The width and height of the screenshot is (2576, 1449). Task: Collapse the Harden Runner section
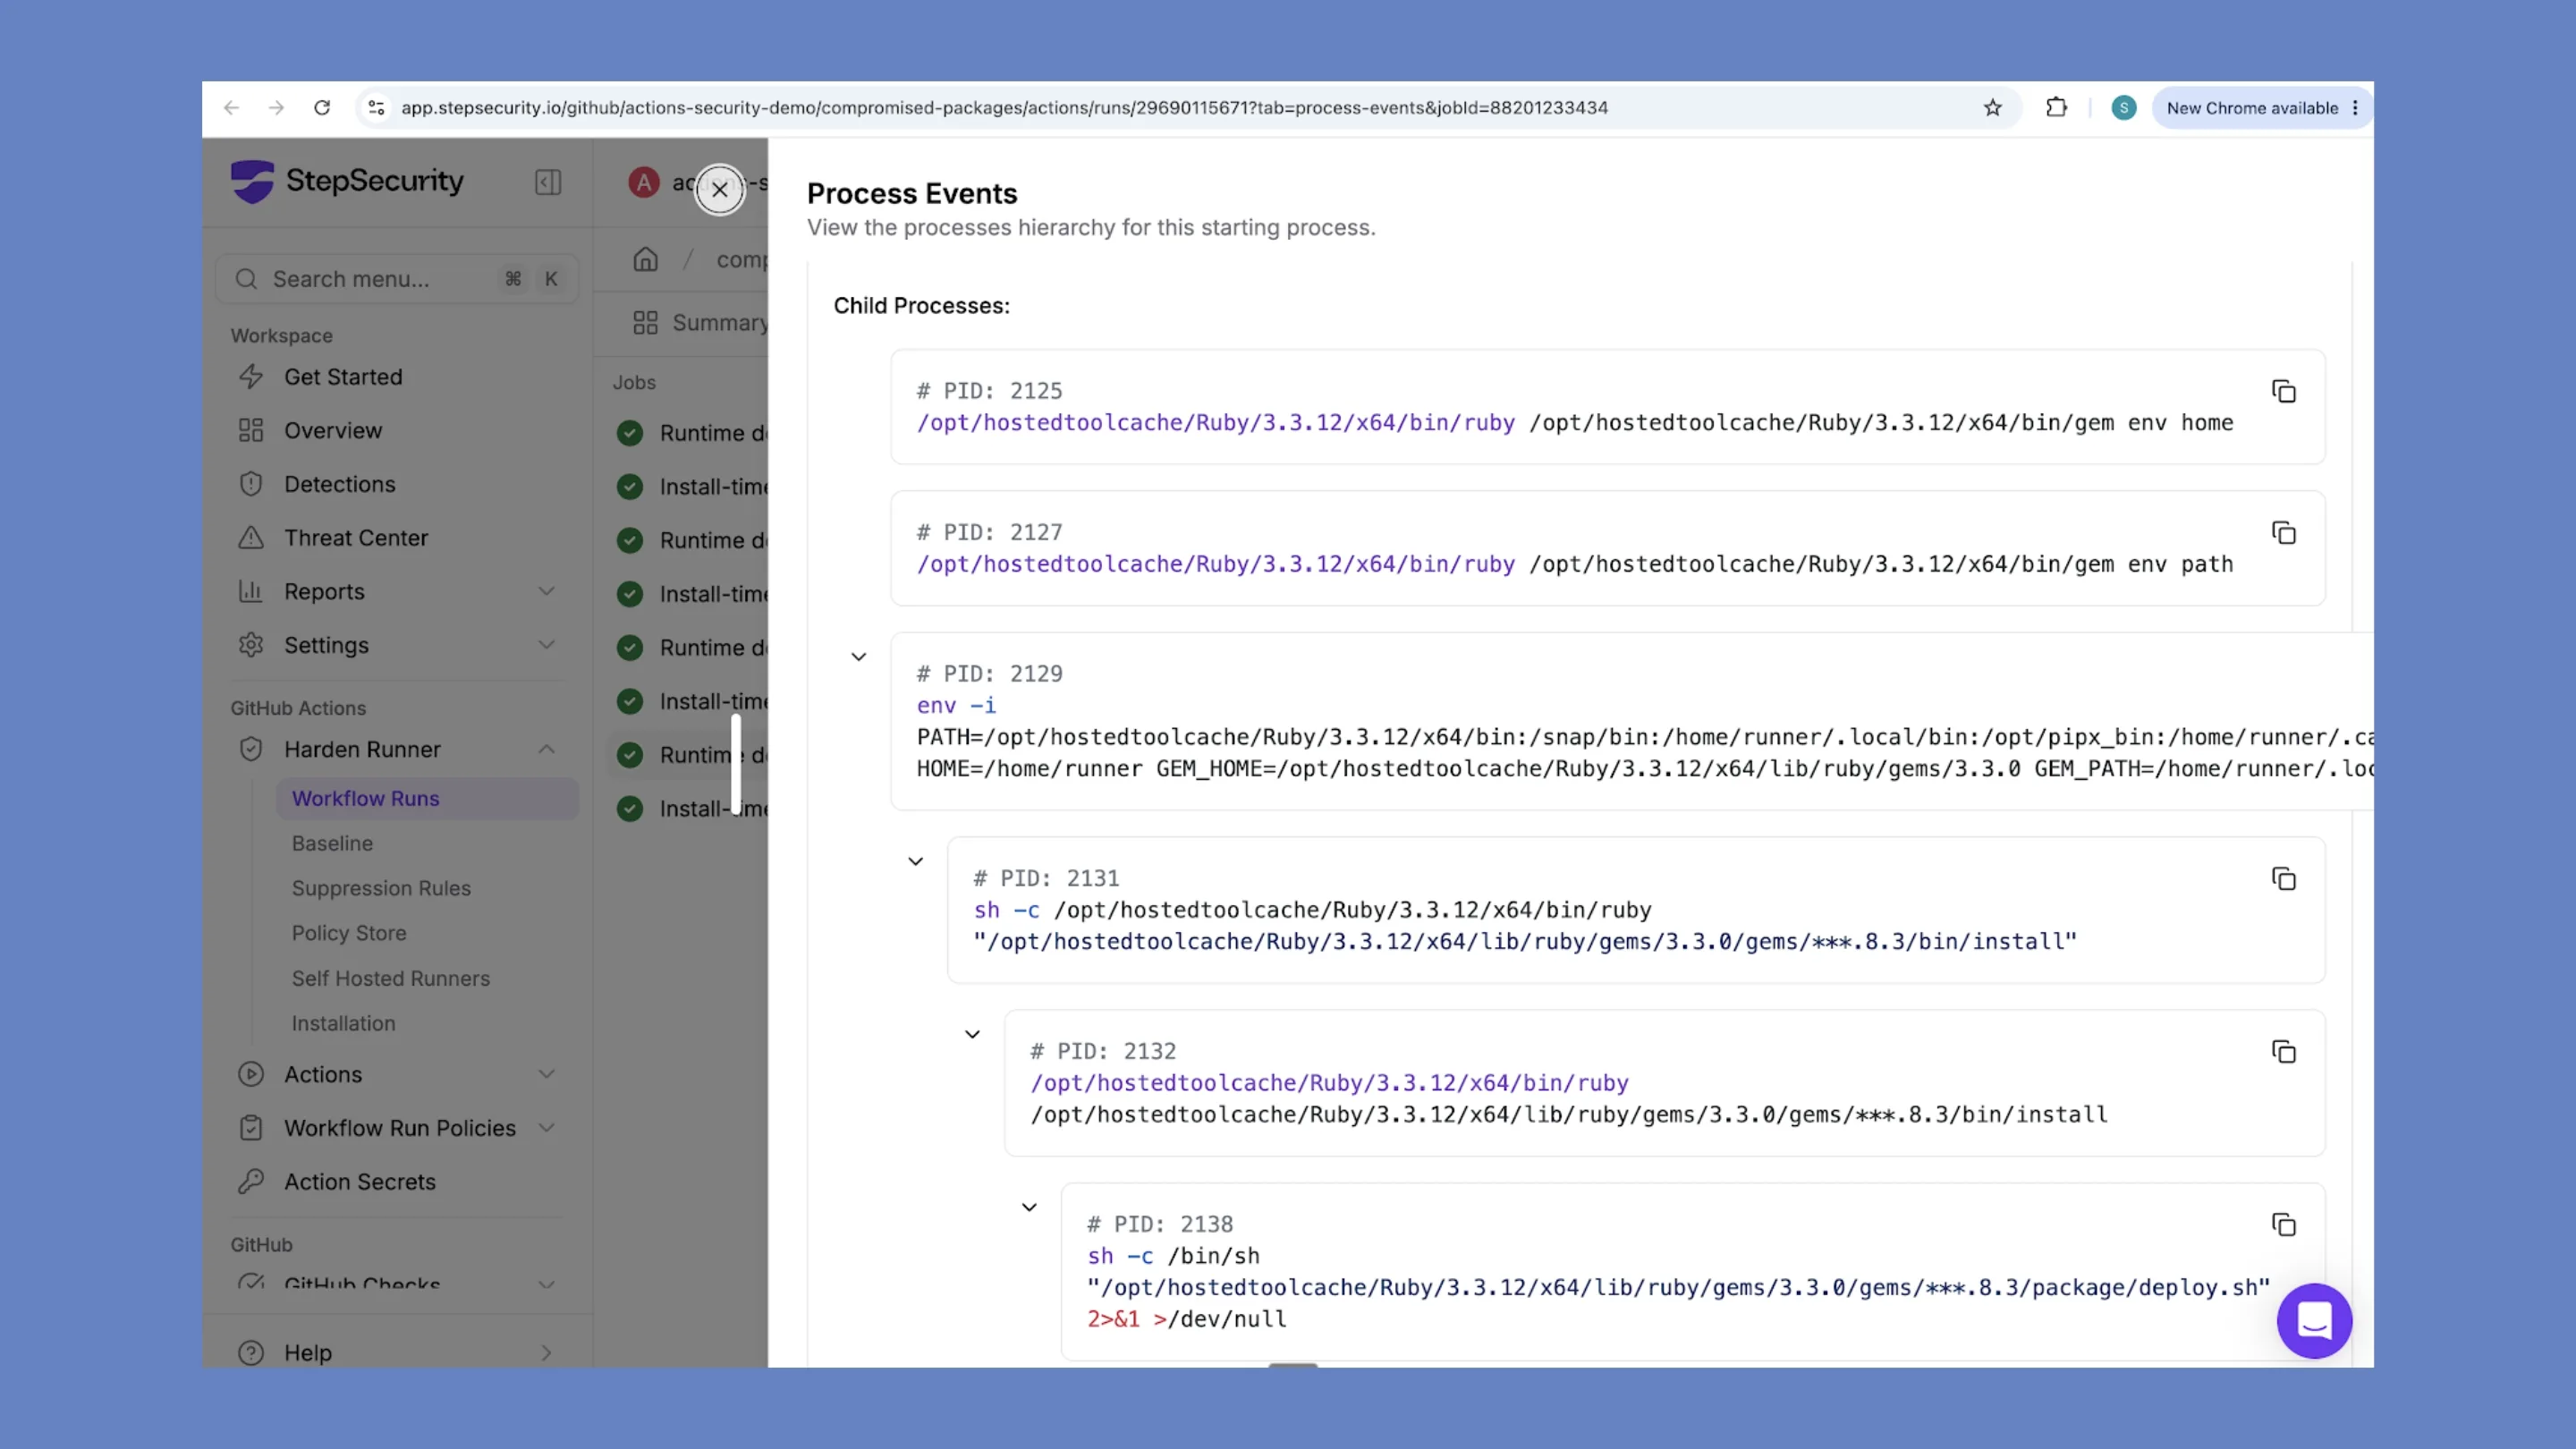397,750
